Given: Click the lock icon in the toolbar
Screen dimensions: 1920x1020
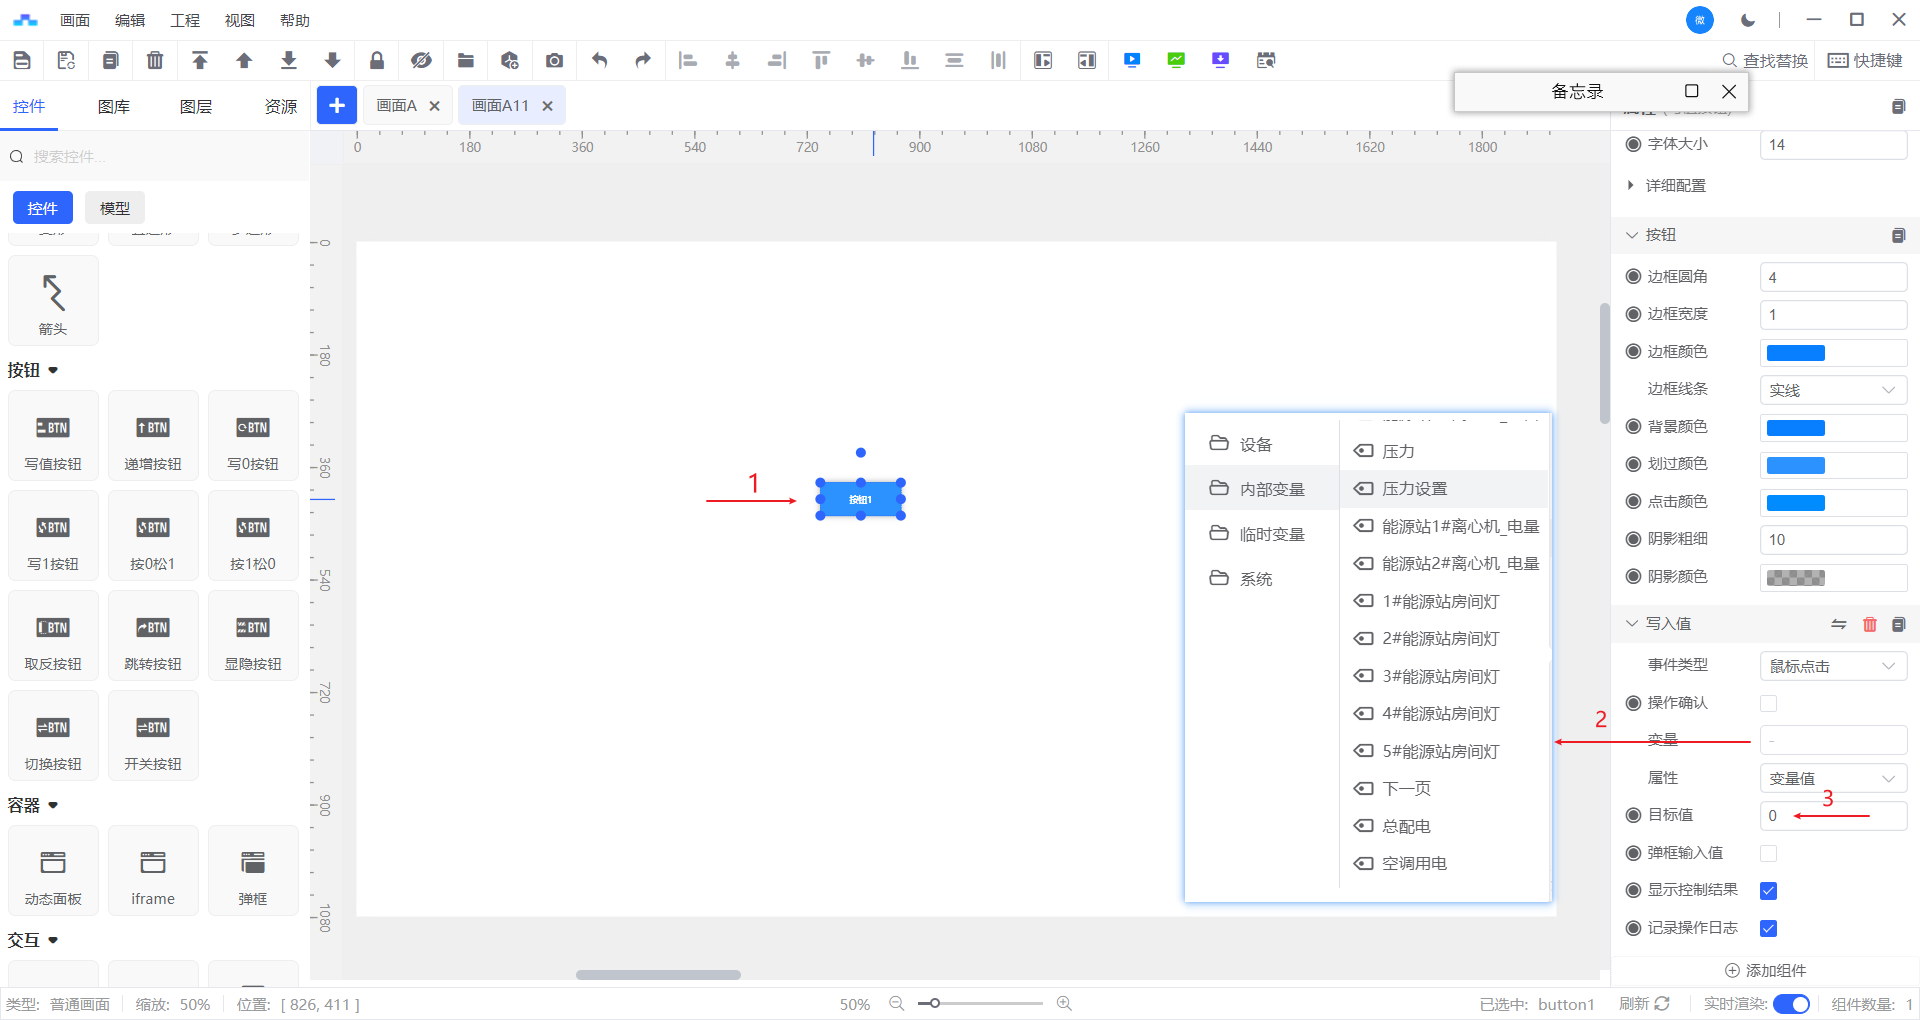Looking at the screenshot, I should [377, 60].
